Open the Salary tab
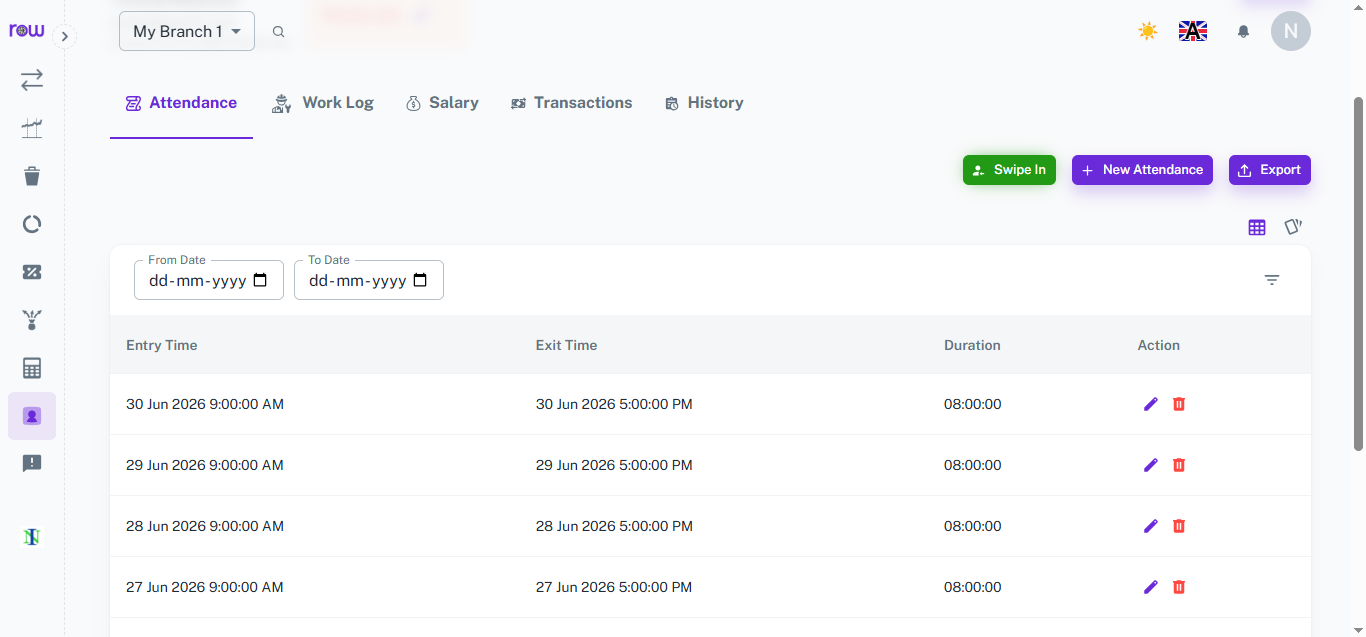Viewport: 1366px width, 637px height. pos(442,103)
